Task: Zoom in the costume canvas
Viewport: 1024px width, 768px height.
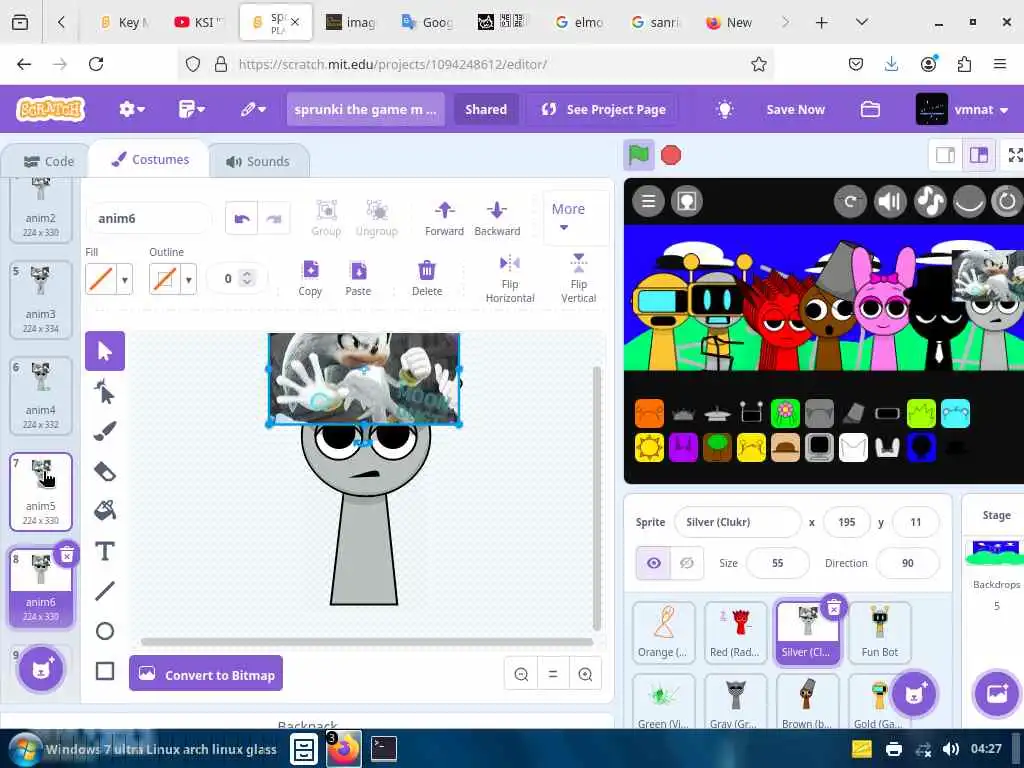Action: tap(585, 674)
